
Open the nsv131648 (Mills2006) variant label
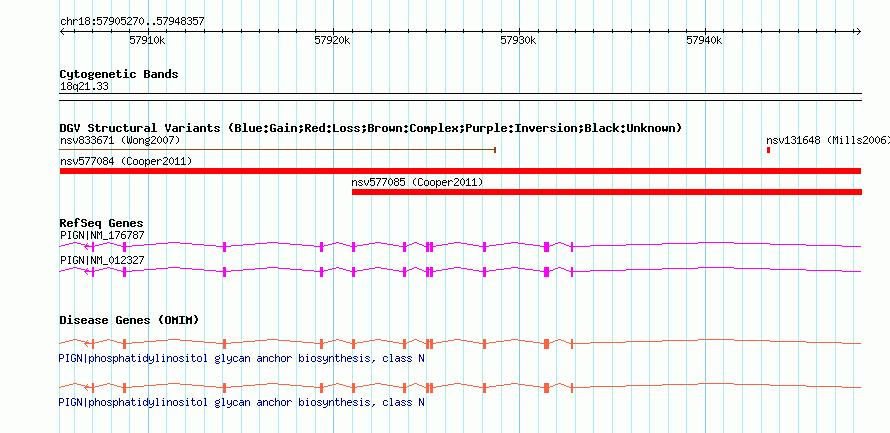828,140
